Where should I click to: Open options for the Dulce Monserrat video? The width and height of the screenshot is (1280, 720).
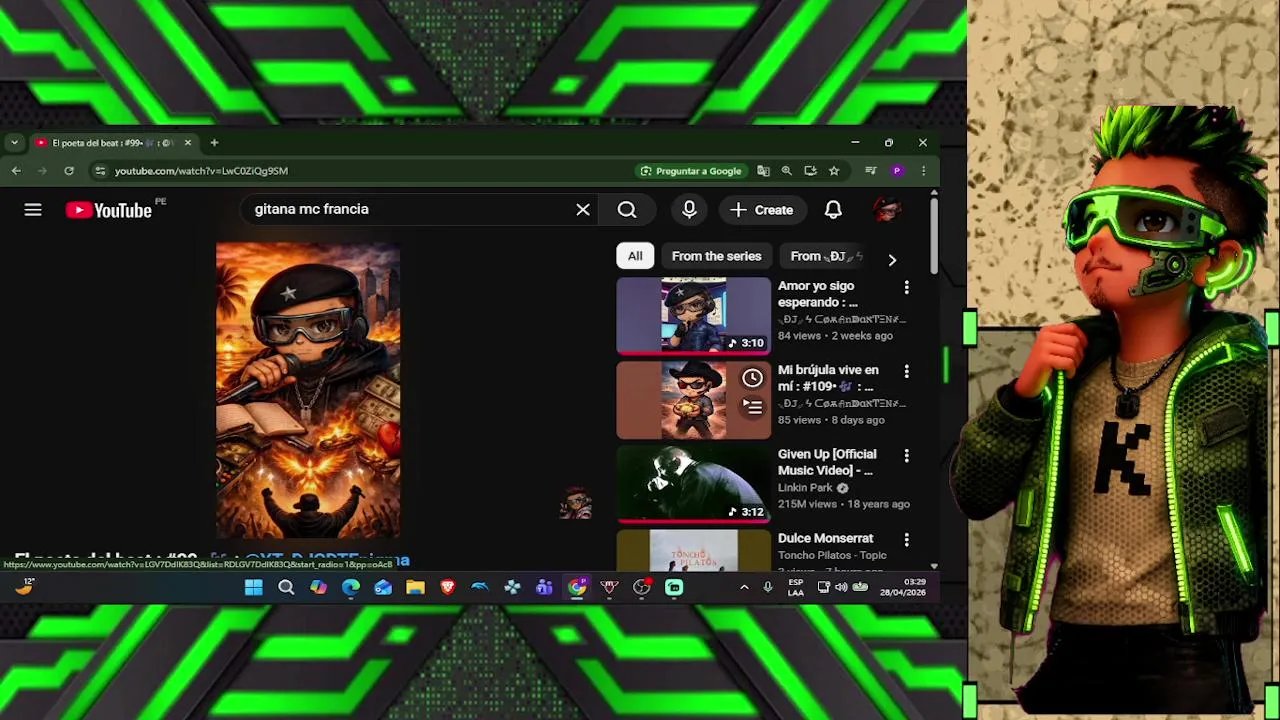[x=906, y=539]
